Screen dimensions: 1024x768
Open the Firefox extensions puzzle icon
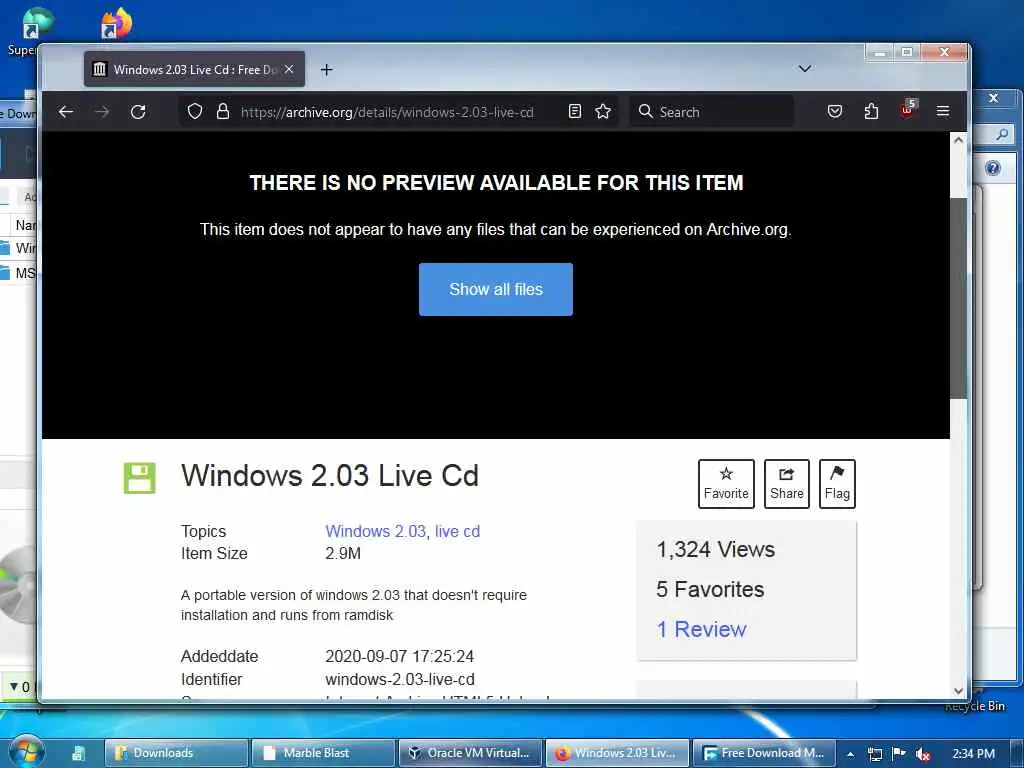(871, 112)
